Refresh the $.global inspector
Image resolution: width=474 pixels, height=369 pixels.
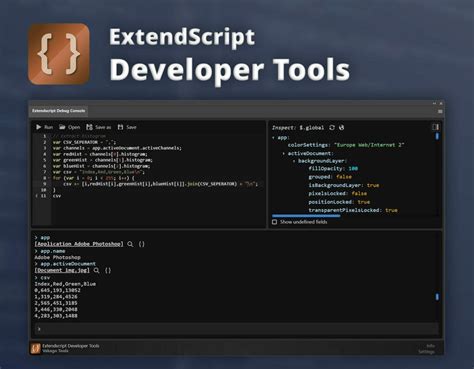[332, 127]
